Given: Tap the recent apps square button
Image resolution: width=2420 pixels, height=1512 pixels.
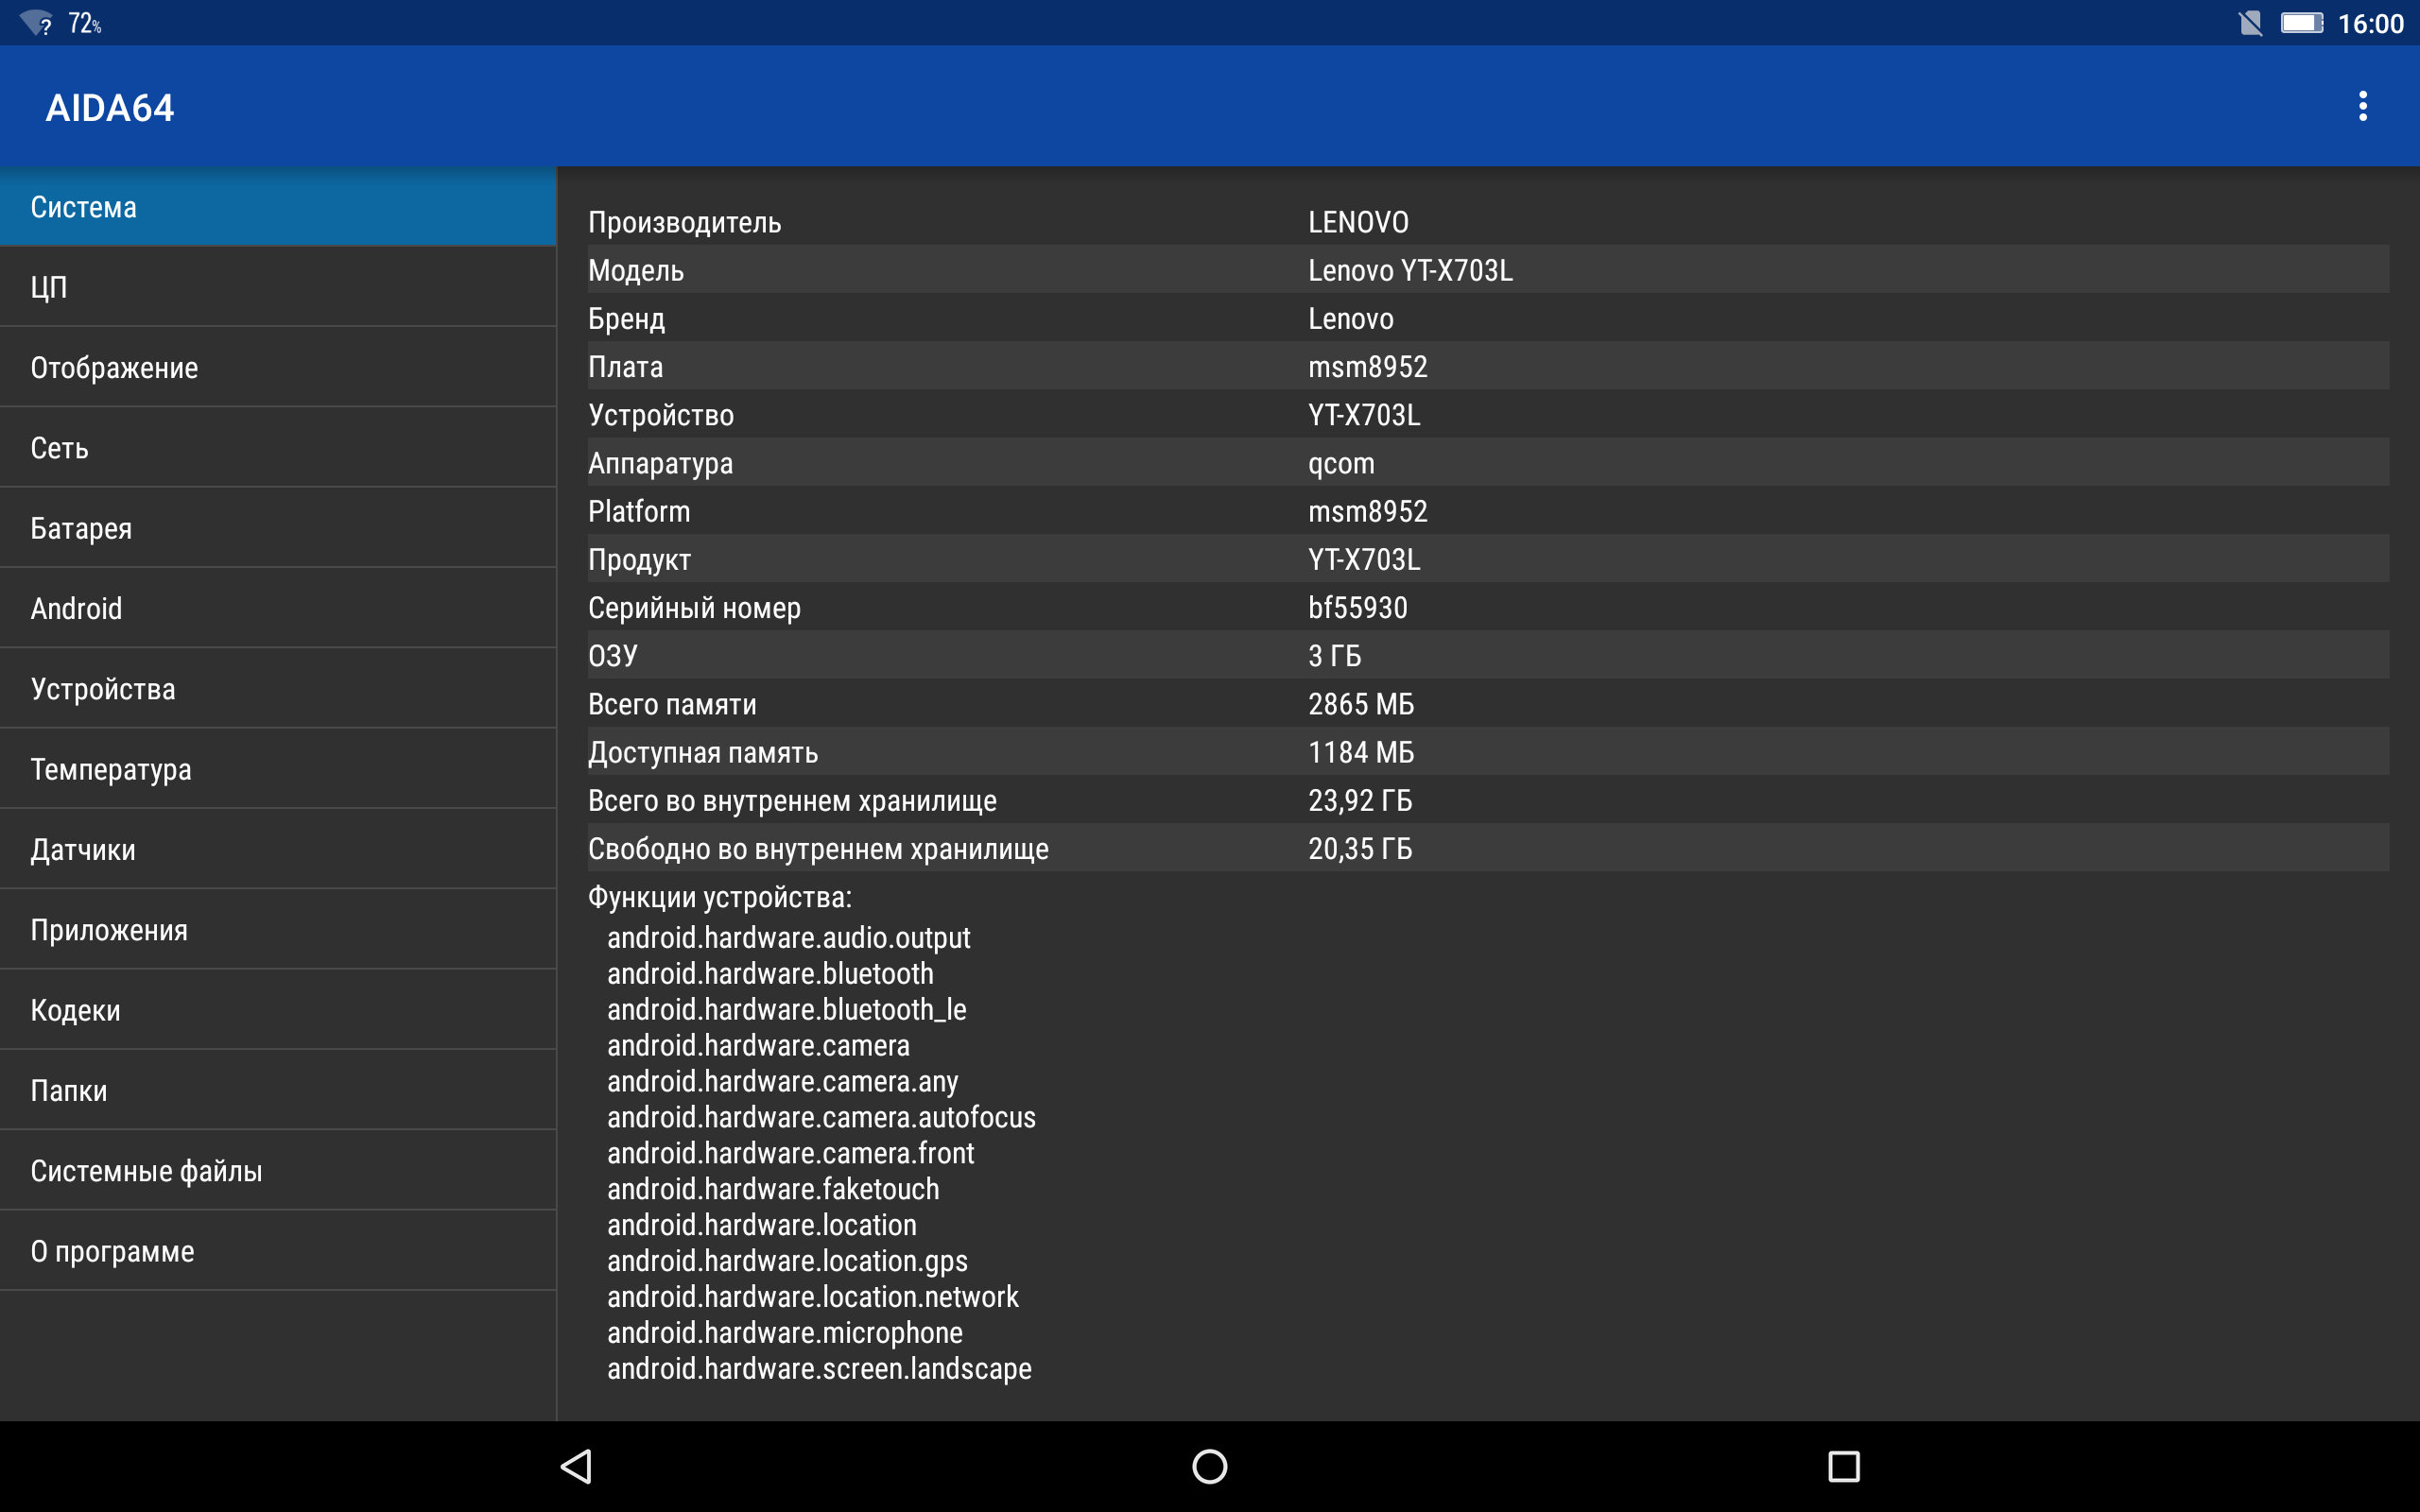Looking at the screenshot, I should tap(1843, 1466).
